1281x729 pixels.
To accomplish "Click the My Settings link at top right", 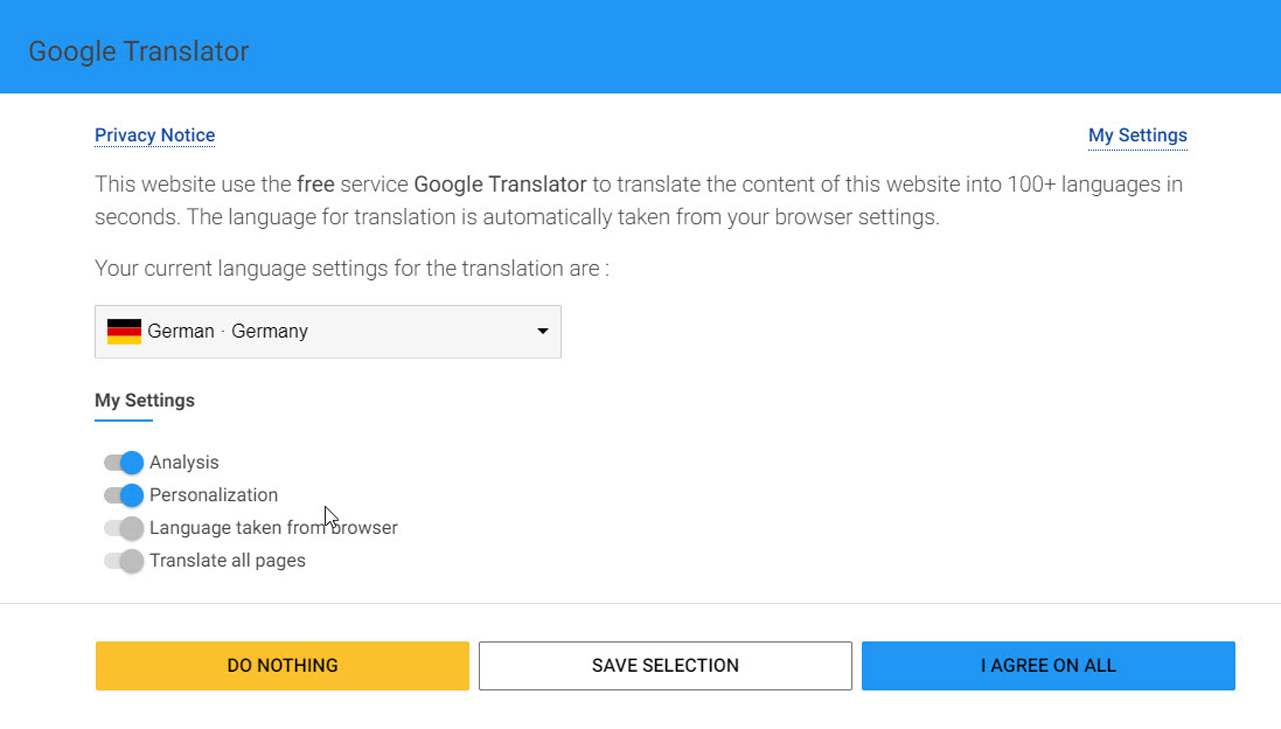I will 1137,135.
